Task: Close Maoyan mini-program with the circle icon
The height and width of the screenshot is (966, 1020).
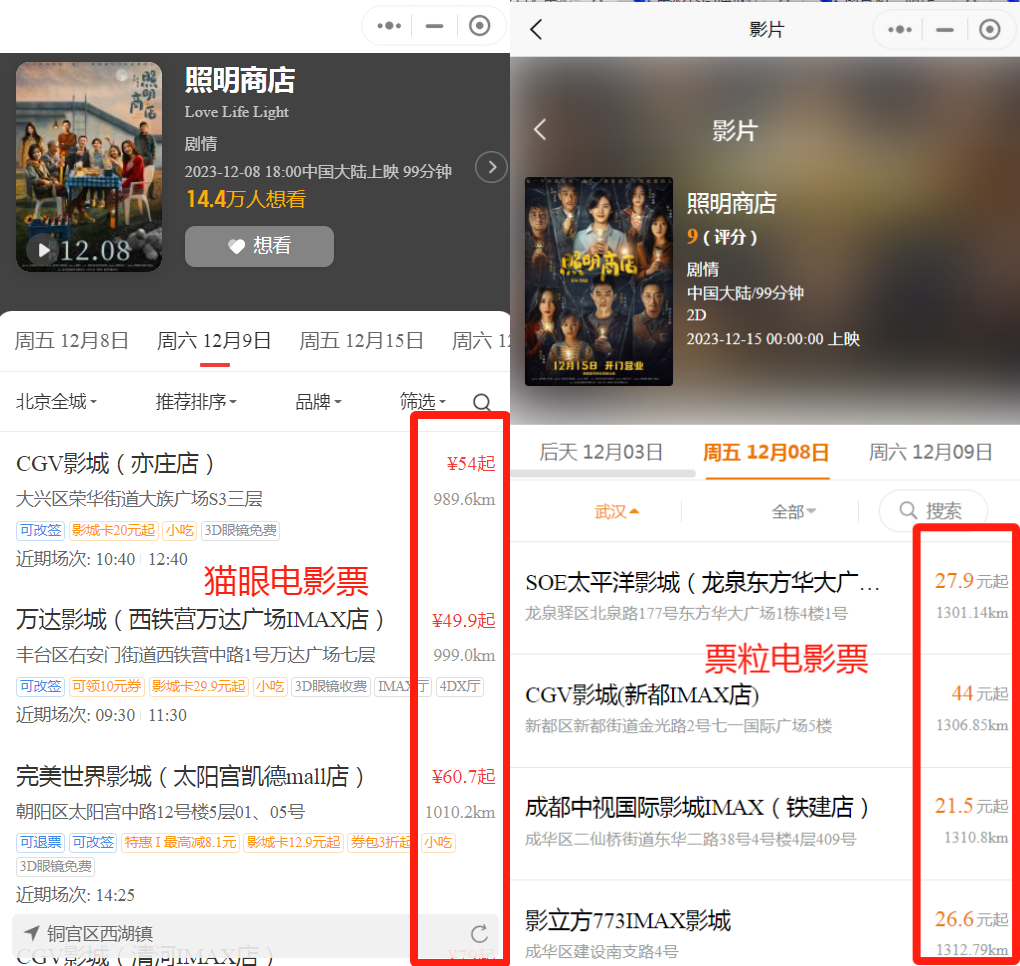Action: 479,26
